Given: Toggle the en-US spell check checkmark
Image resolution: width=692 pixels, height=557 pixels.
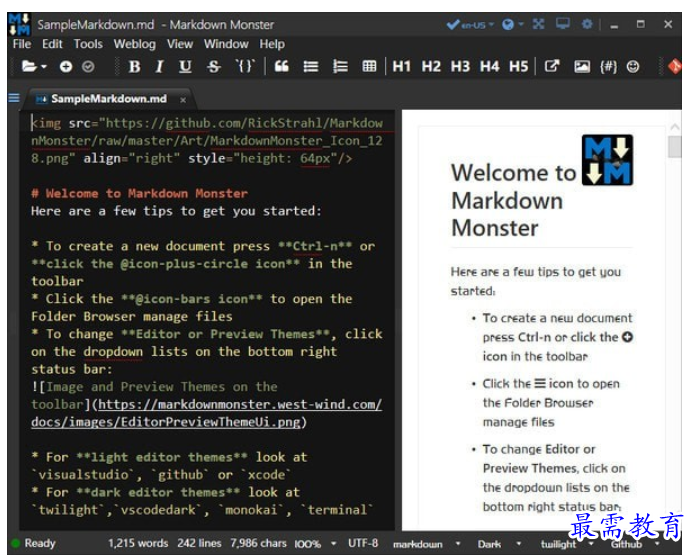Looking at the screenshot, I should pyautogui.click(x=453, y=24).
